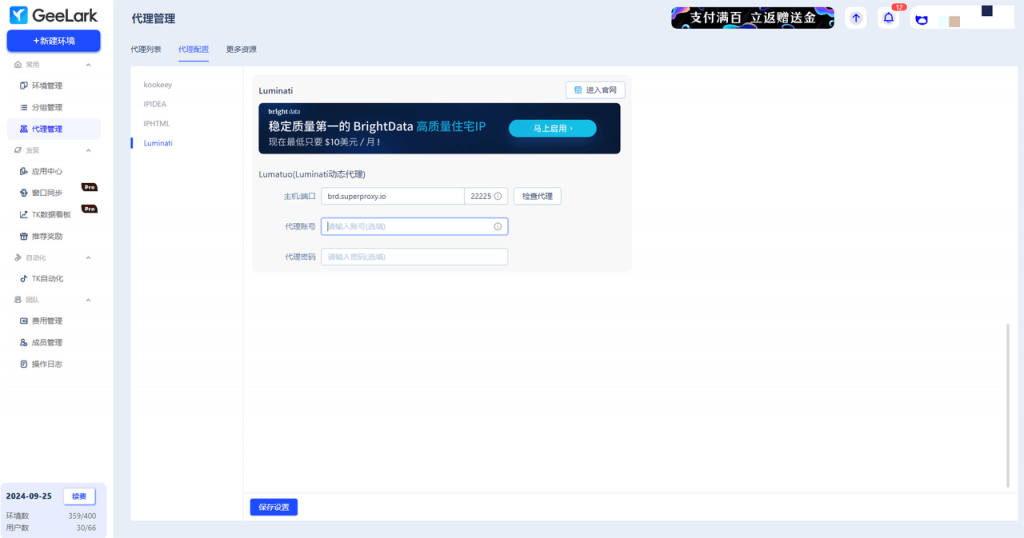This screenshot has width=1024, height=538.
Task: Collapse the 常用 sidebar section
Action: (88, 65)
